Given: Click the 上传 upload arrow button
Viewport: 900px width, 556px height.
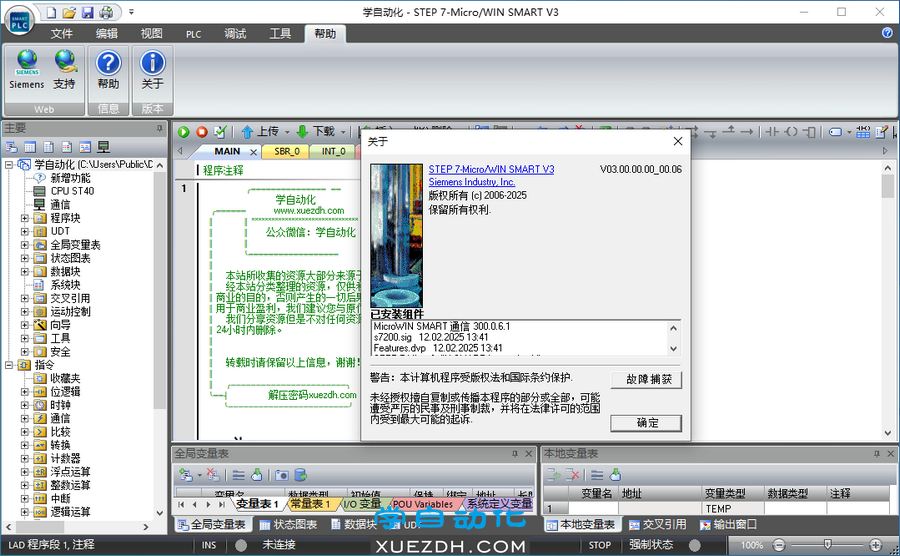Looking at the screenshot, I should (x=260, y=132).
